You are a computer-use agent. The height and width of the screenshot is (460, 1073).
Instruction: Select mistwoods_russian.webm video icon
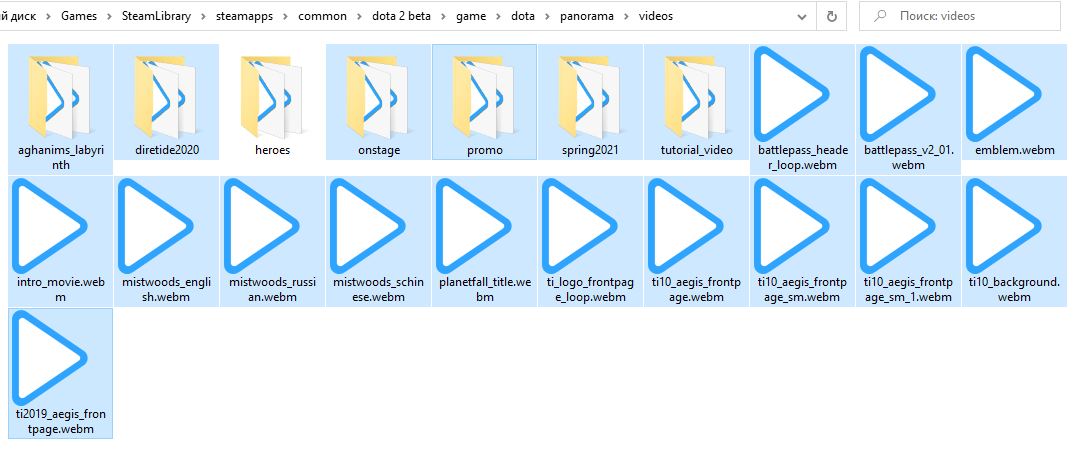pyautogui.click(x=262, y=226)
